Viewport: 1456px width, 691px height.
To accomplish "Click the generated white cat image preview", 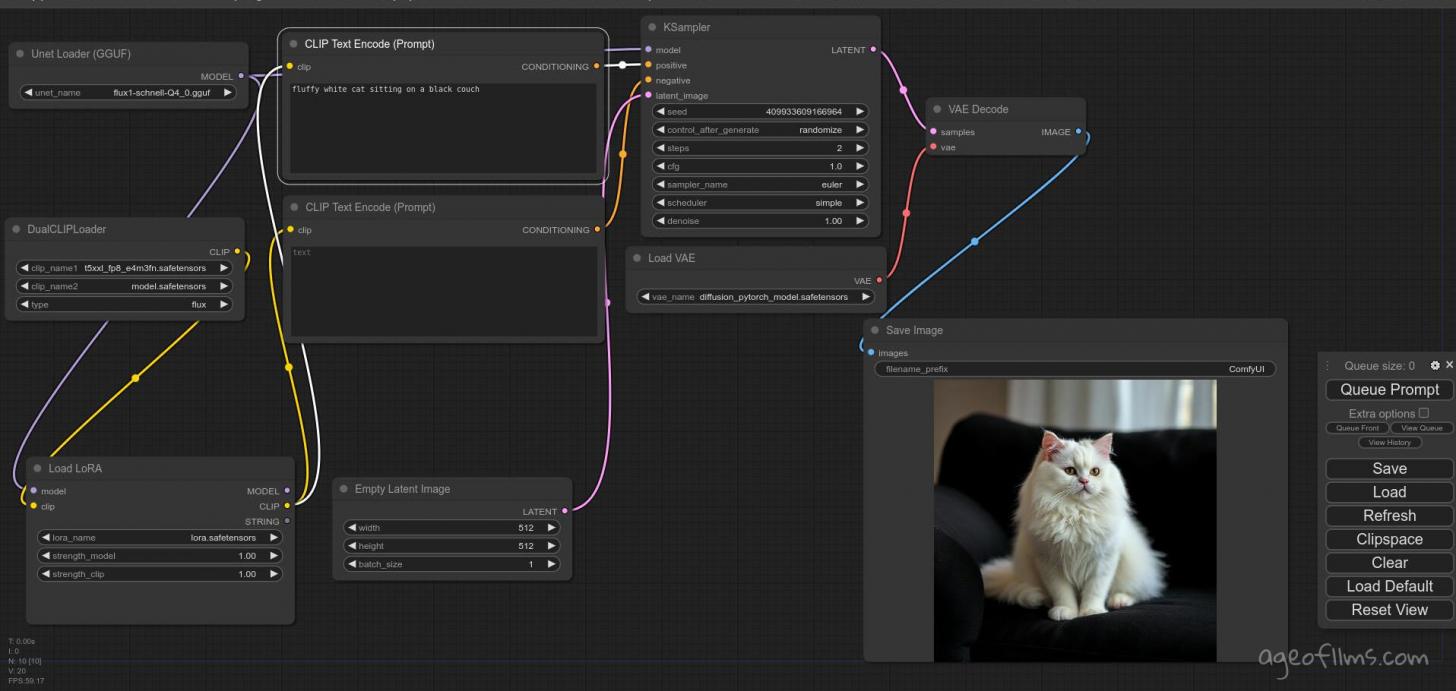I will [x=1075, y=520].
